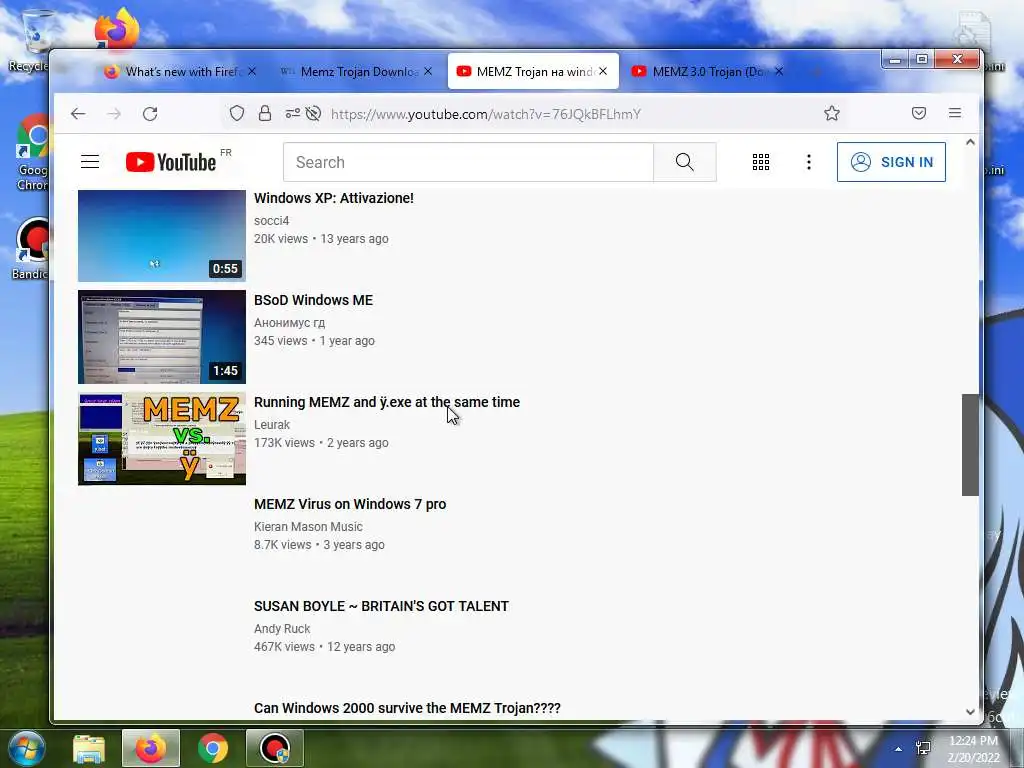This screenshot has height=768, width=1024.
Task: Bookmark this page with the star icon
Action: pyautogui.click(x=831, y=114)
